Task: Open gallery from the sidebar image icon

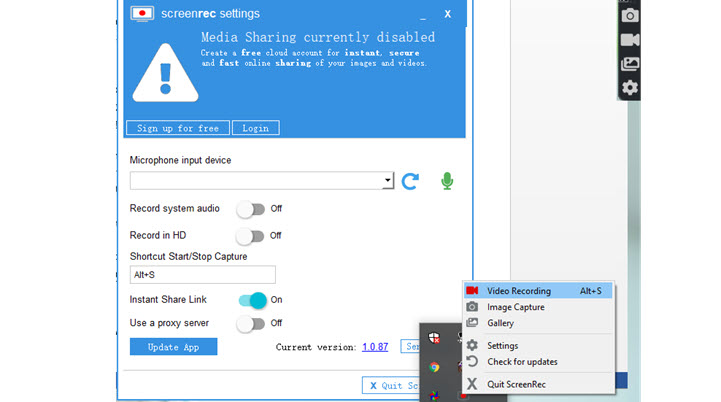Action: (629, 63)
